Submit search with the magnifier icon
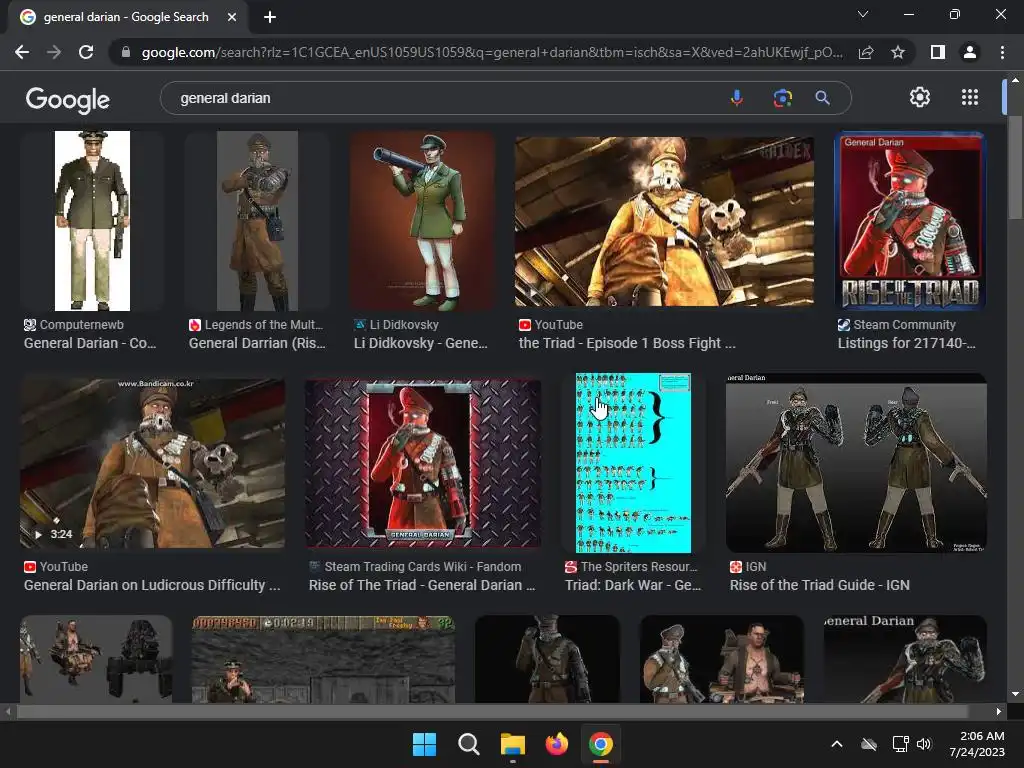 point(823,98)
